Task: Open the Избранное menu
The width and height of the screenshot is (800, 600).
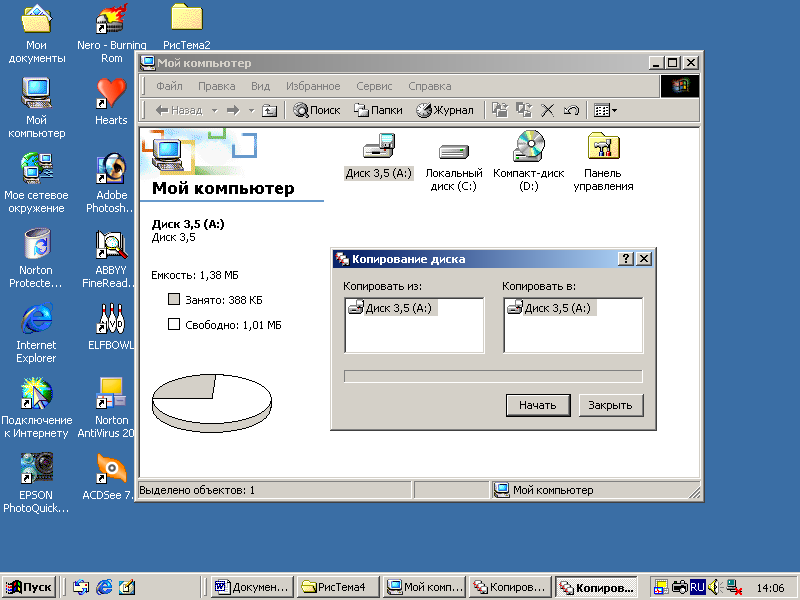Action: coord(313,86)
